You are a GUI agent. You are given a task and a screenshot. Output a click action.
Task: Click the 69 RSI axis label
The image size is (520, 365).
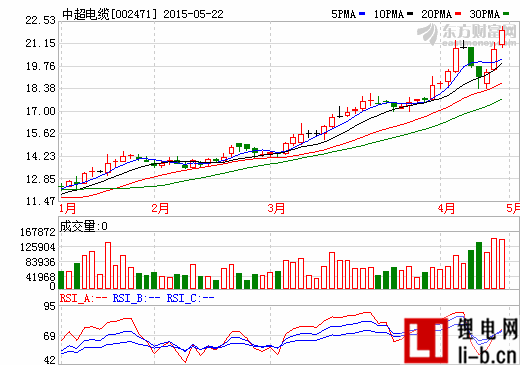[50, 336]
